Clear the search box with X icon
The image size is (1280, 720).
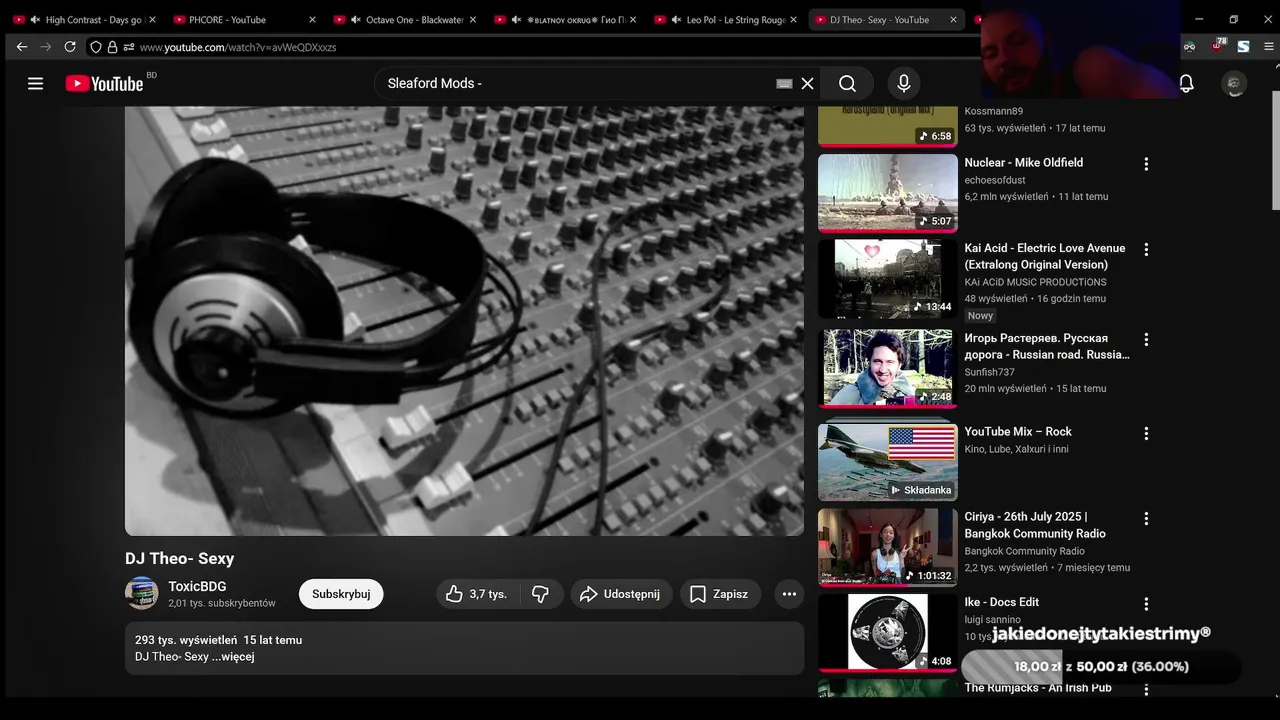[x=807, y=84]
